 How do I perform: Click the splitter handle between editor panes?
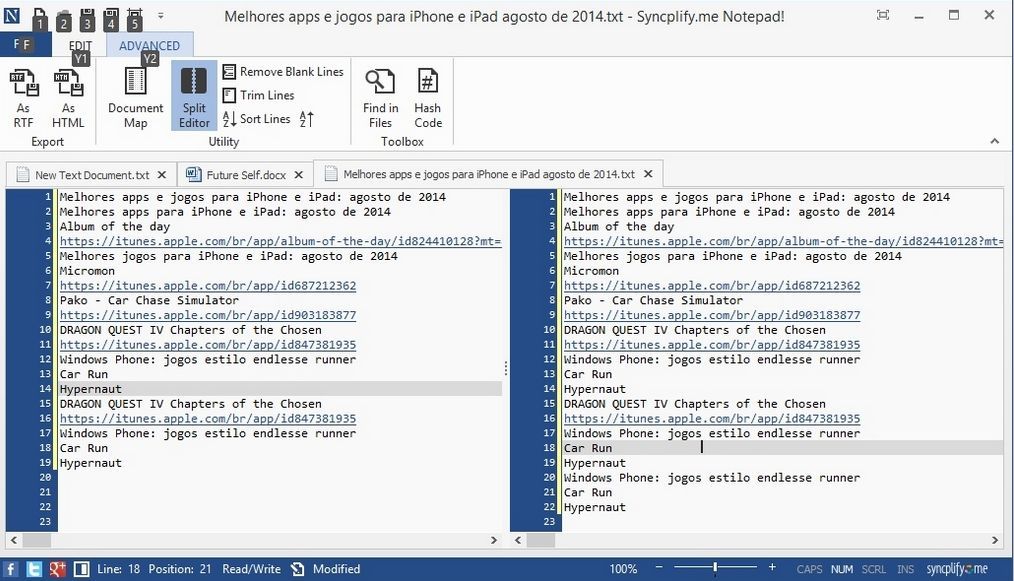(x=506, y=368)
